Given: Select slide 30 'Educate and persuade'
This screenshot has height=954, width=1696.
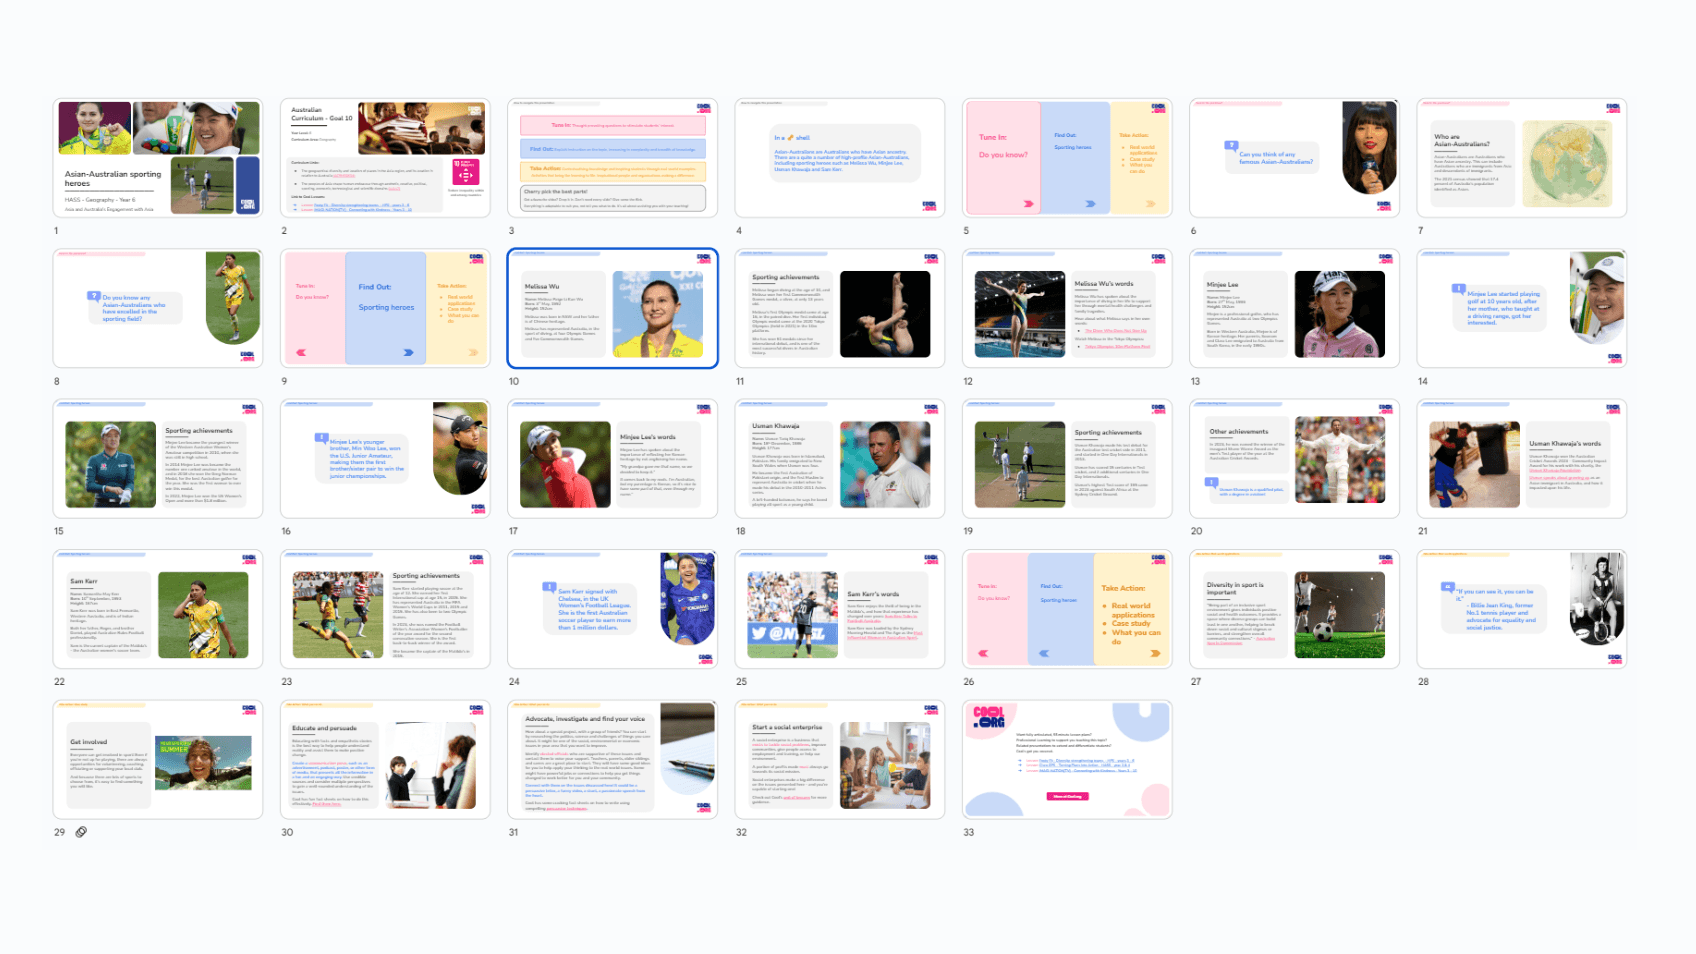Looking at the screenshot, I should (x=385, y=759).
